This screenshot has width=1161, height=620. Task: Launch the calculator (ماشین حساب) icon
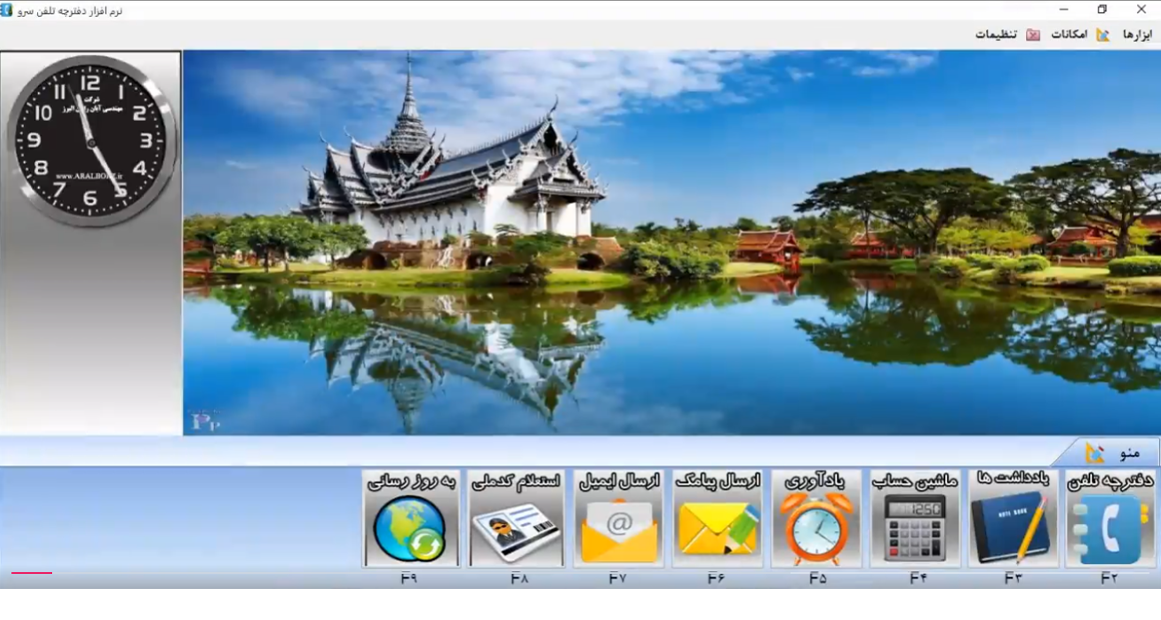pyautogui.click(x=914, y=528)
